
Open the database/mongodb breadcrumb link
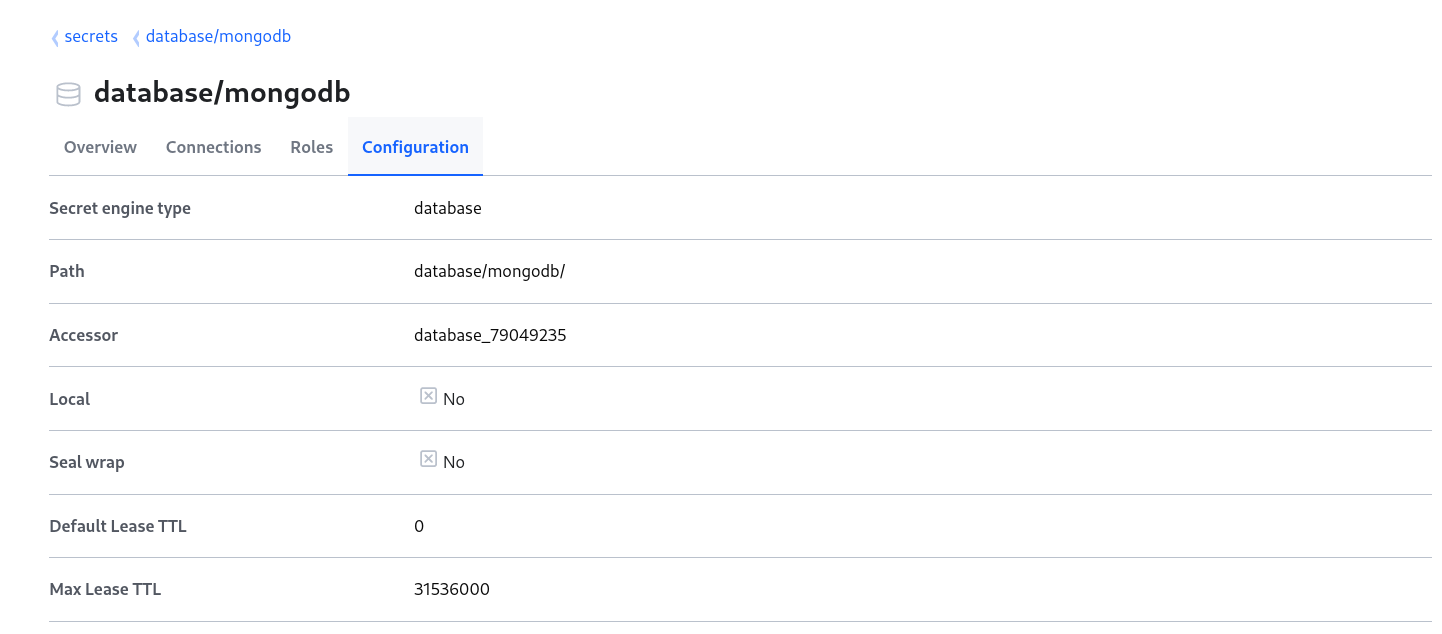[x=218, y=37]
